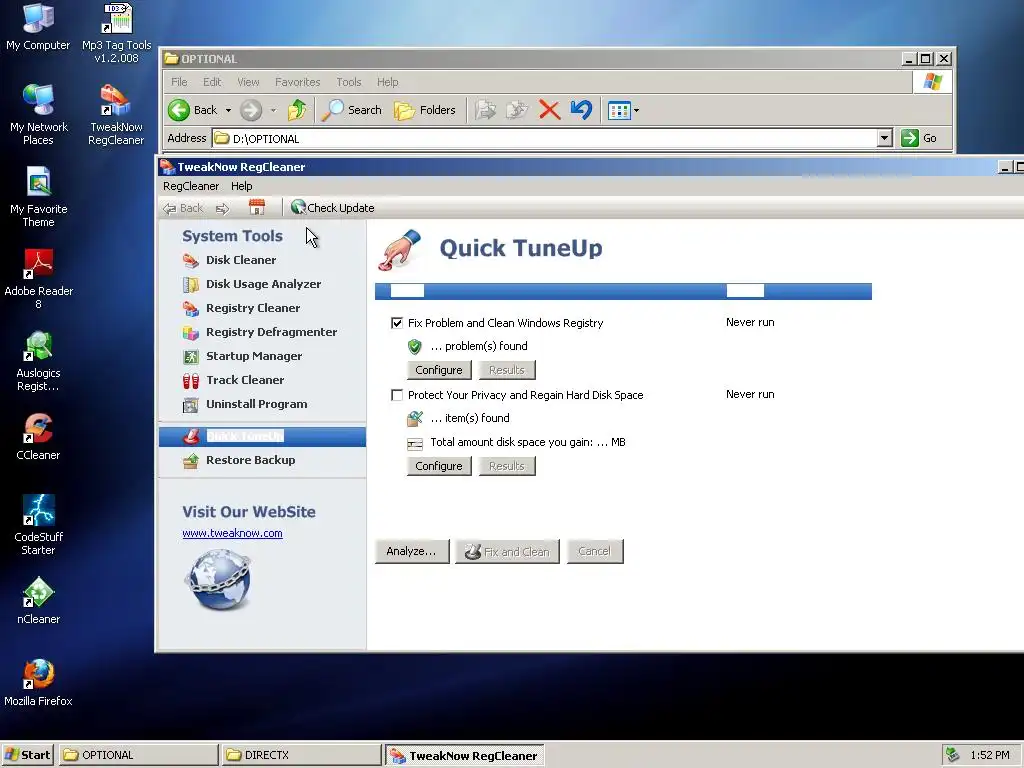1024x768 pixels.
Task: Click the Analyze... button
Action: (412, 551)
